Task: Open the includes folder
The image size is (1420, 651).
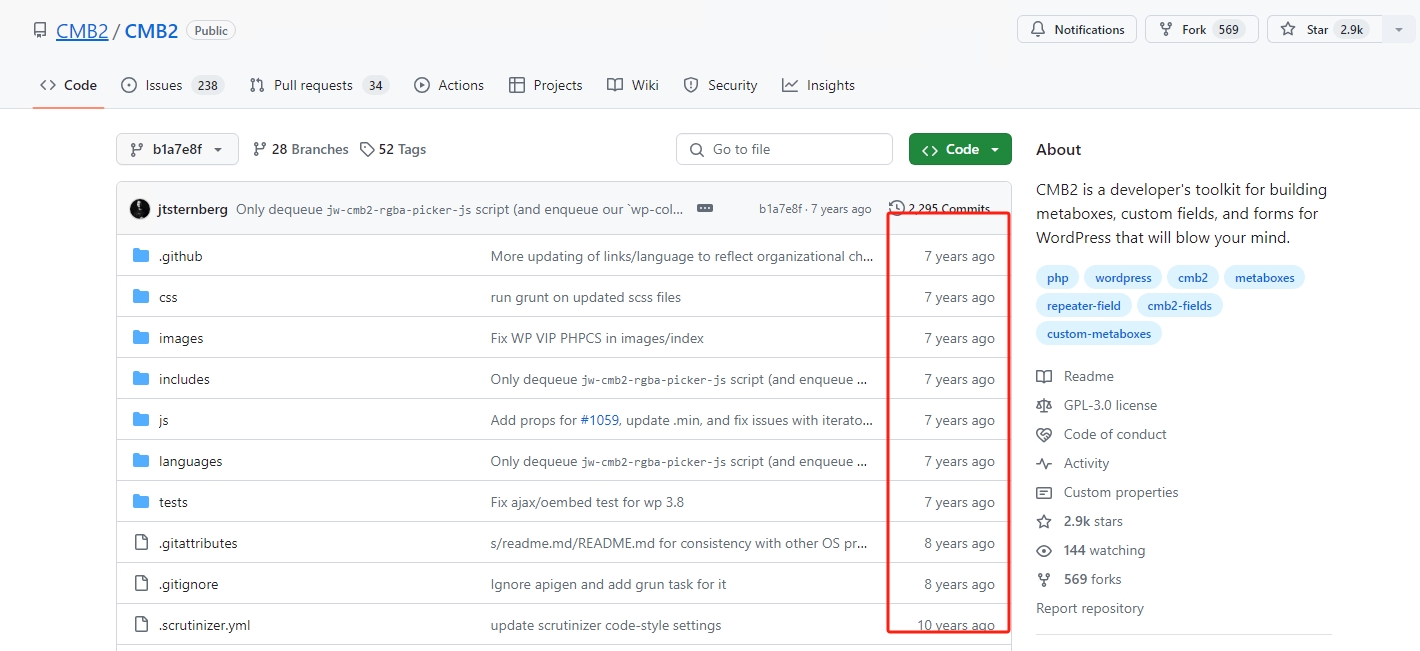Action: click(184, 379)
